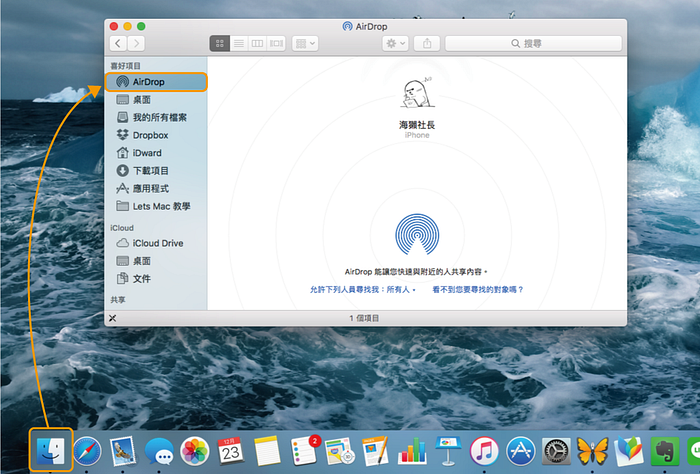The height and width of the screenshot is (474, 700).
Task: Open Dropbox folder in the sidebar
Action: 156,135
